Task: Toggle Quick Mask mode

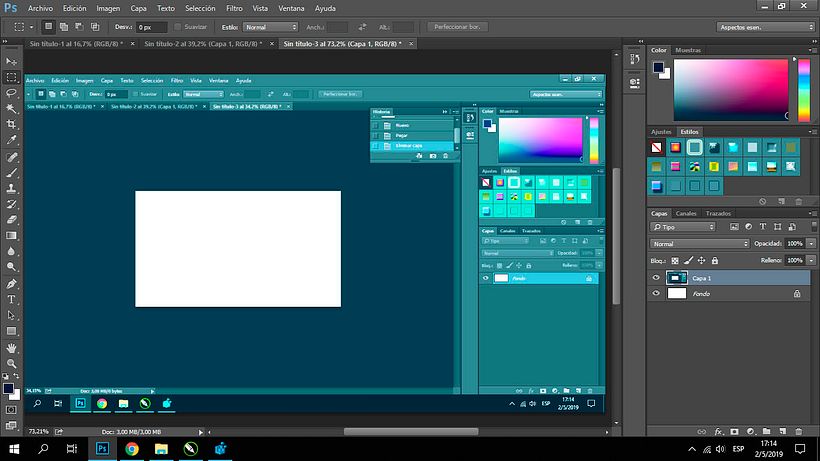Action: pyautogui.click(x=11, y=410)
